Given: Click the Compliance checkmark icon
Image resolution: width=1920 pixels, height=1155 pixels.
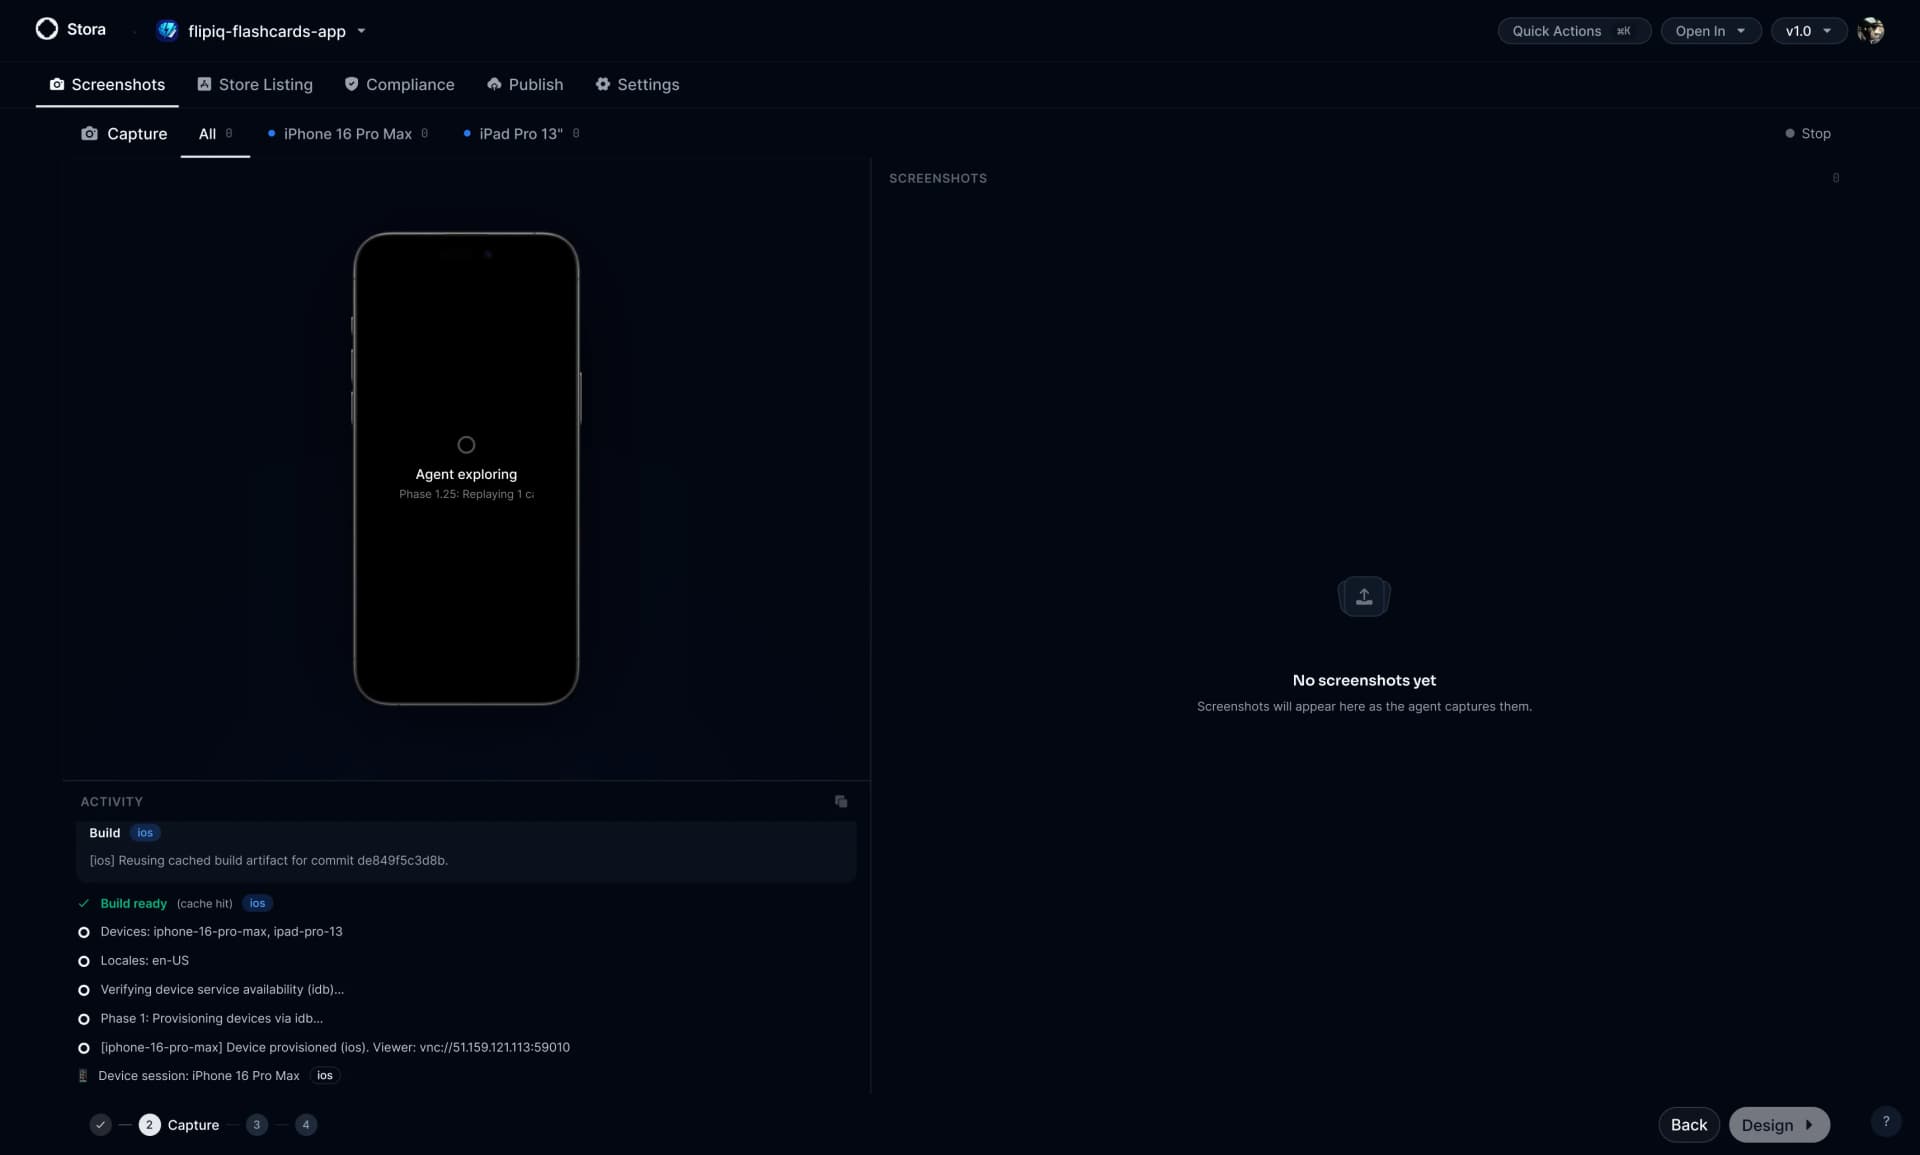Looking at the screenshot, I should [x=352, y=84].
